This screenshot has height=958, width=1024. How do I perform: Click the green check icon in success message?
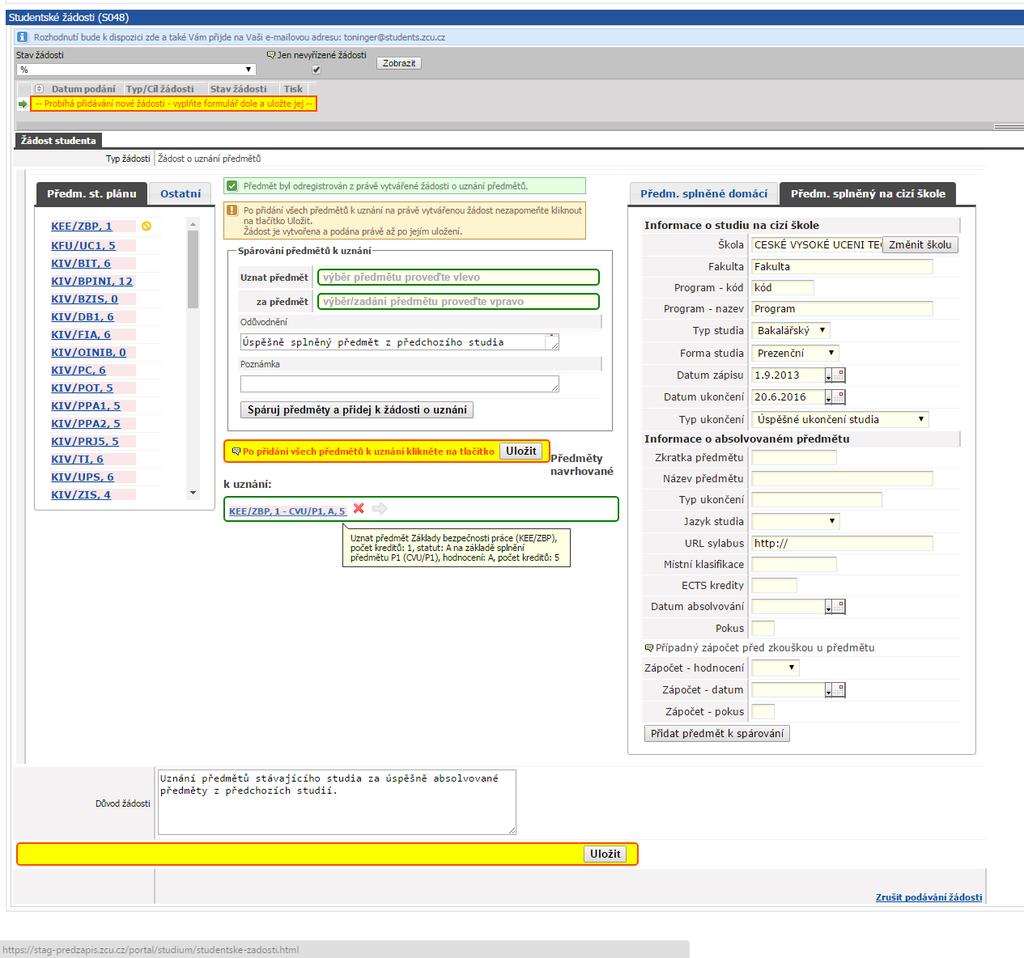(x=232, y=186)
